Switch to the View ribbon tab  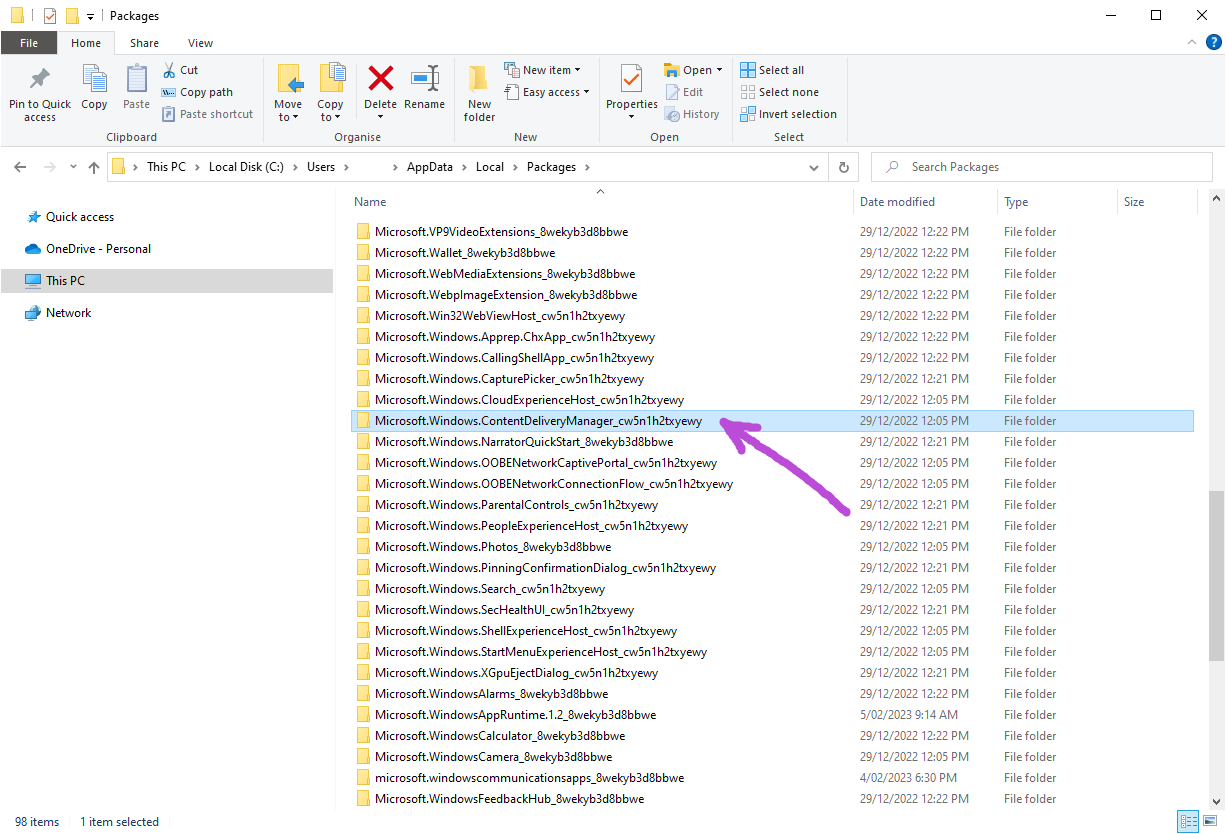[200, 43]
